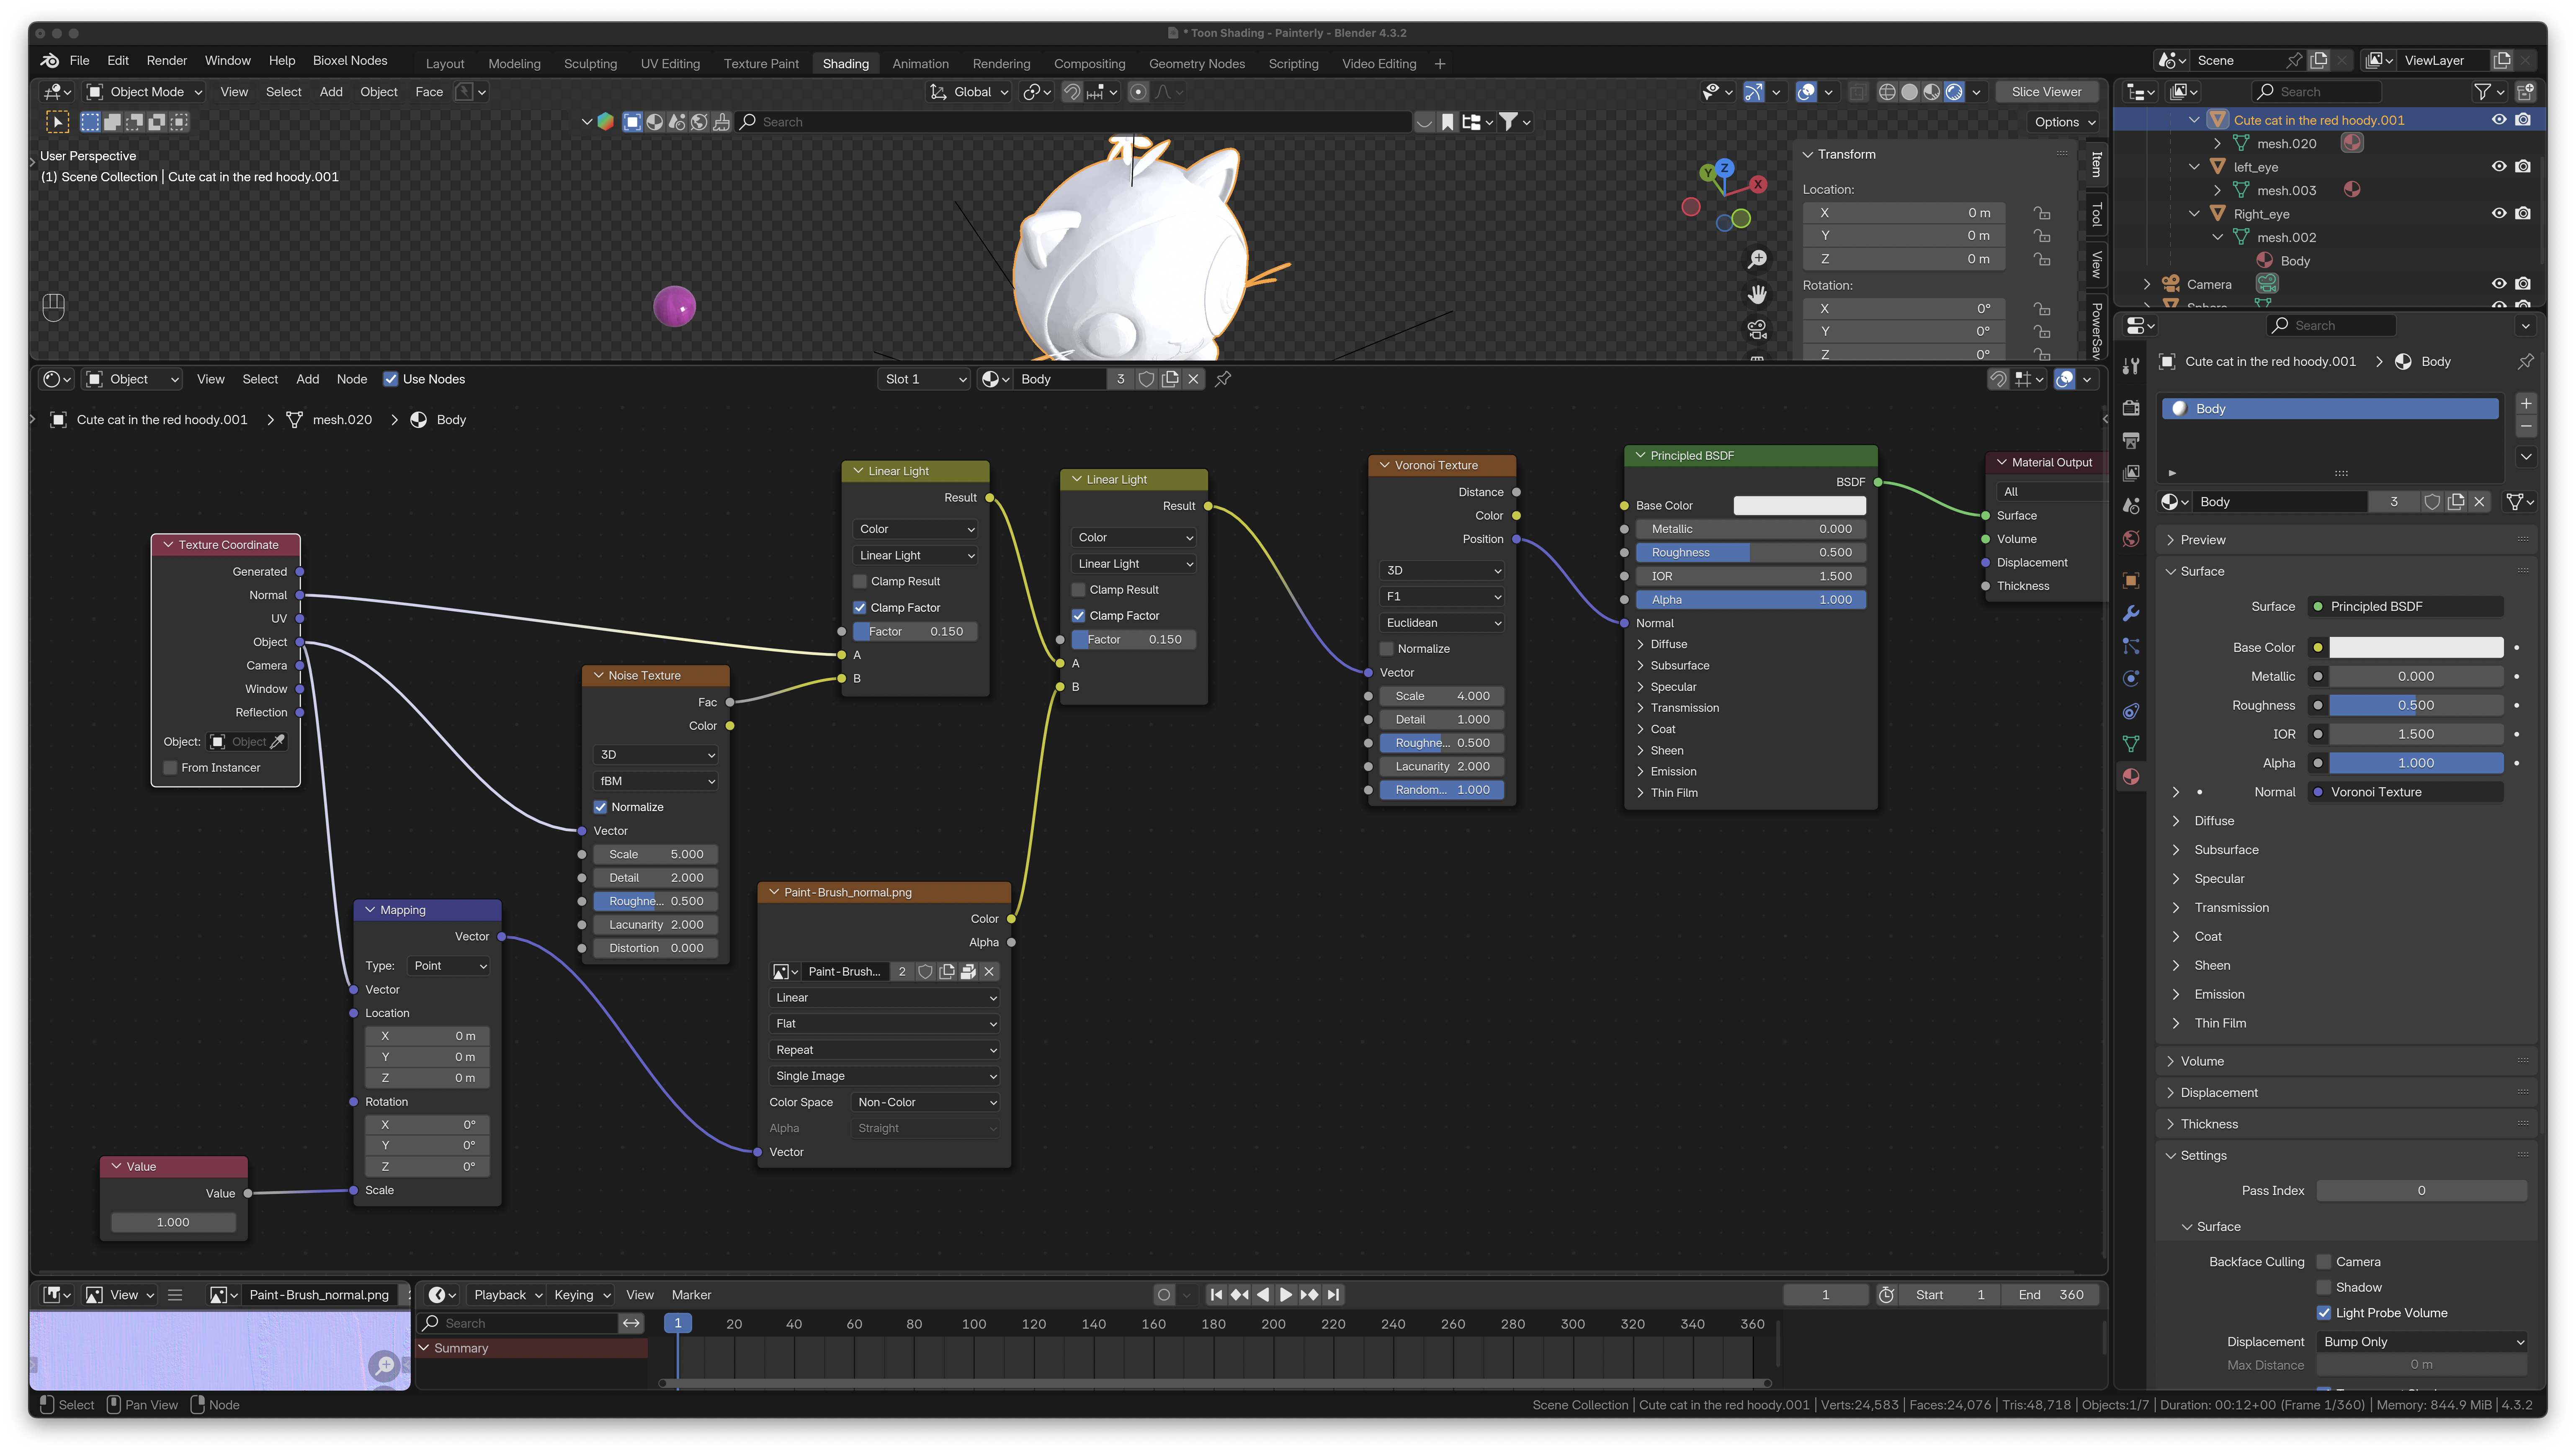Switch viewport to Solid shading
2576x1453 pixels.
[x=1909, y=92]
